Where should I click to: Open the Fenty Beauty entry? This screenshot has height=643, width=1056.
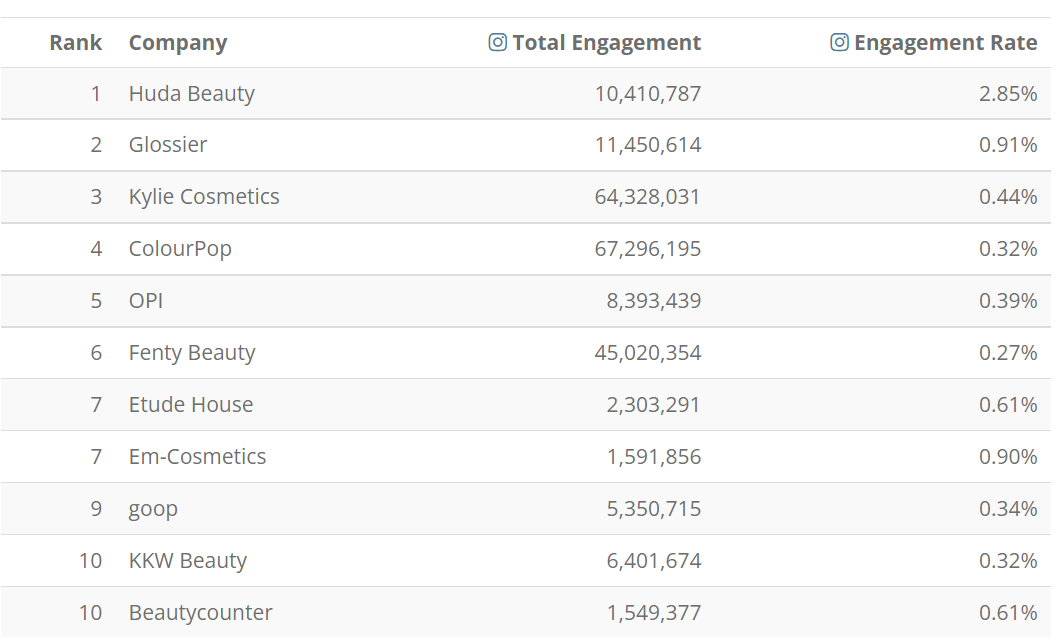192,353
